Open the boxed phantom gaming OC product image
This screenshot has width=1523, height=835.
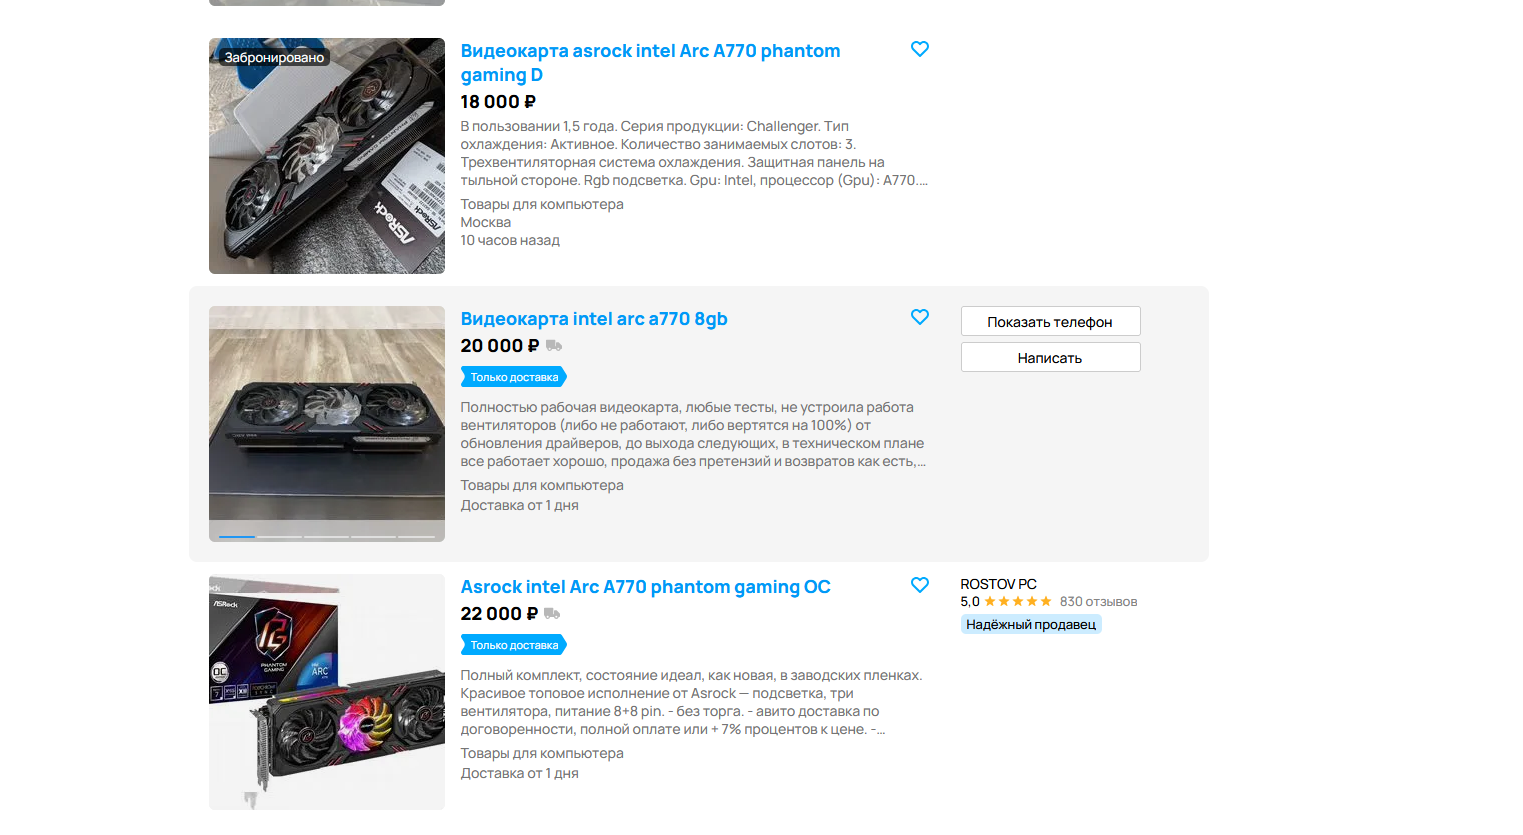coord(327,692)
